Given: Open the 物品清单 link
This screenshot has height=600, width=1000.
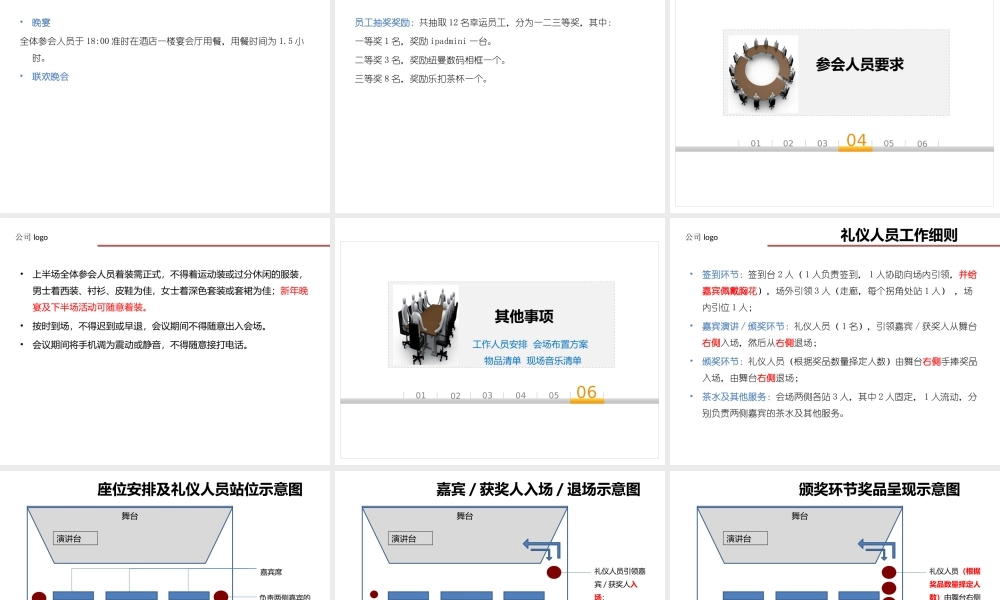Looking at the screenshot, I should point(502,361).
